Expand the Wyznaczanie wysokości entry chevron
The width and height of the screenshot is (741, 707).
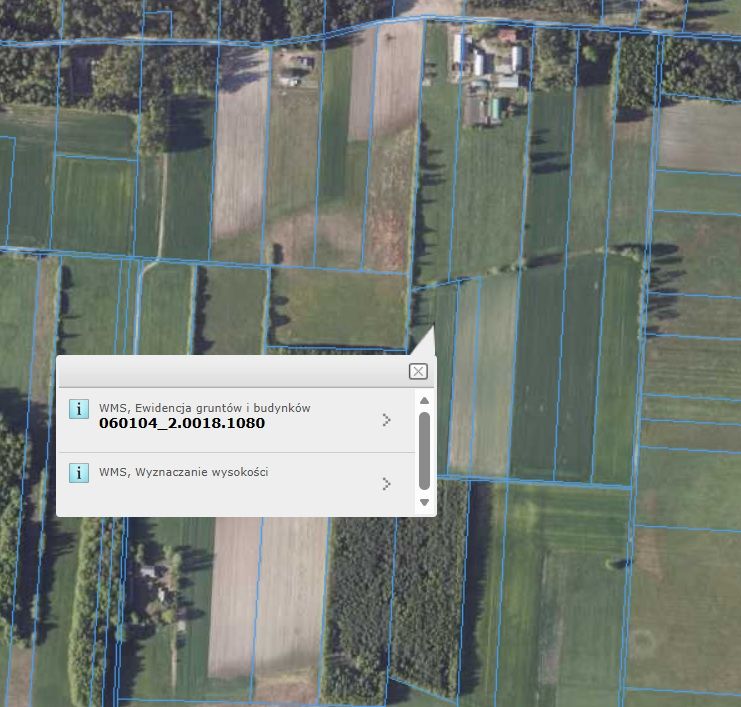click(387, 483)
